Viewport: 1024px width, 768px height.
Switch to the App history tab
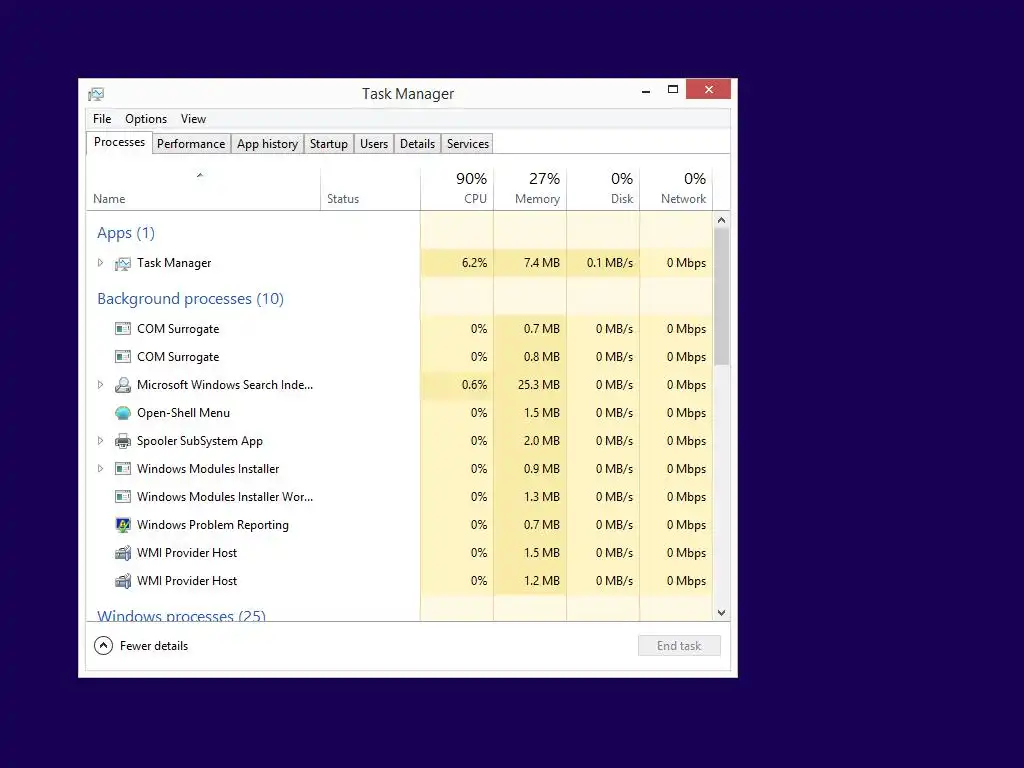[x=267, y=144]
